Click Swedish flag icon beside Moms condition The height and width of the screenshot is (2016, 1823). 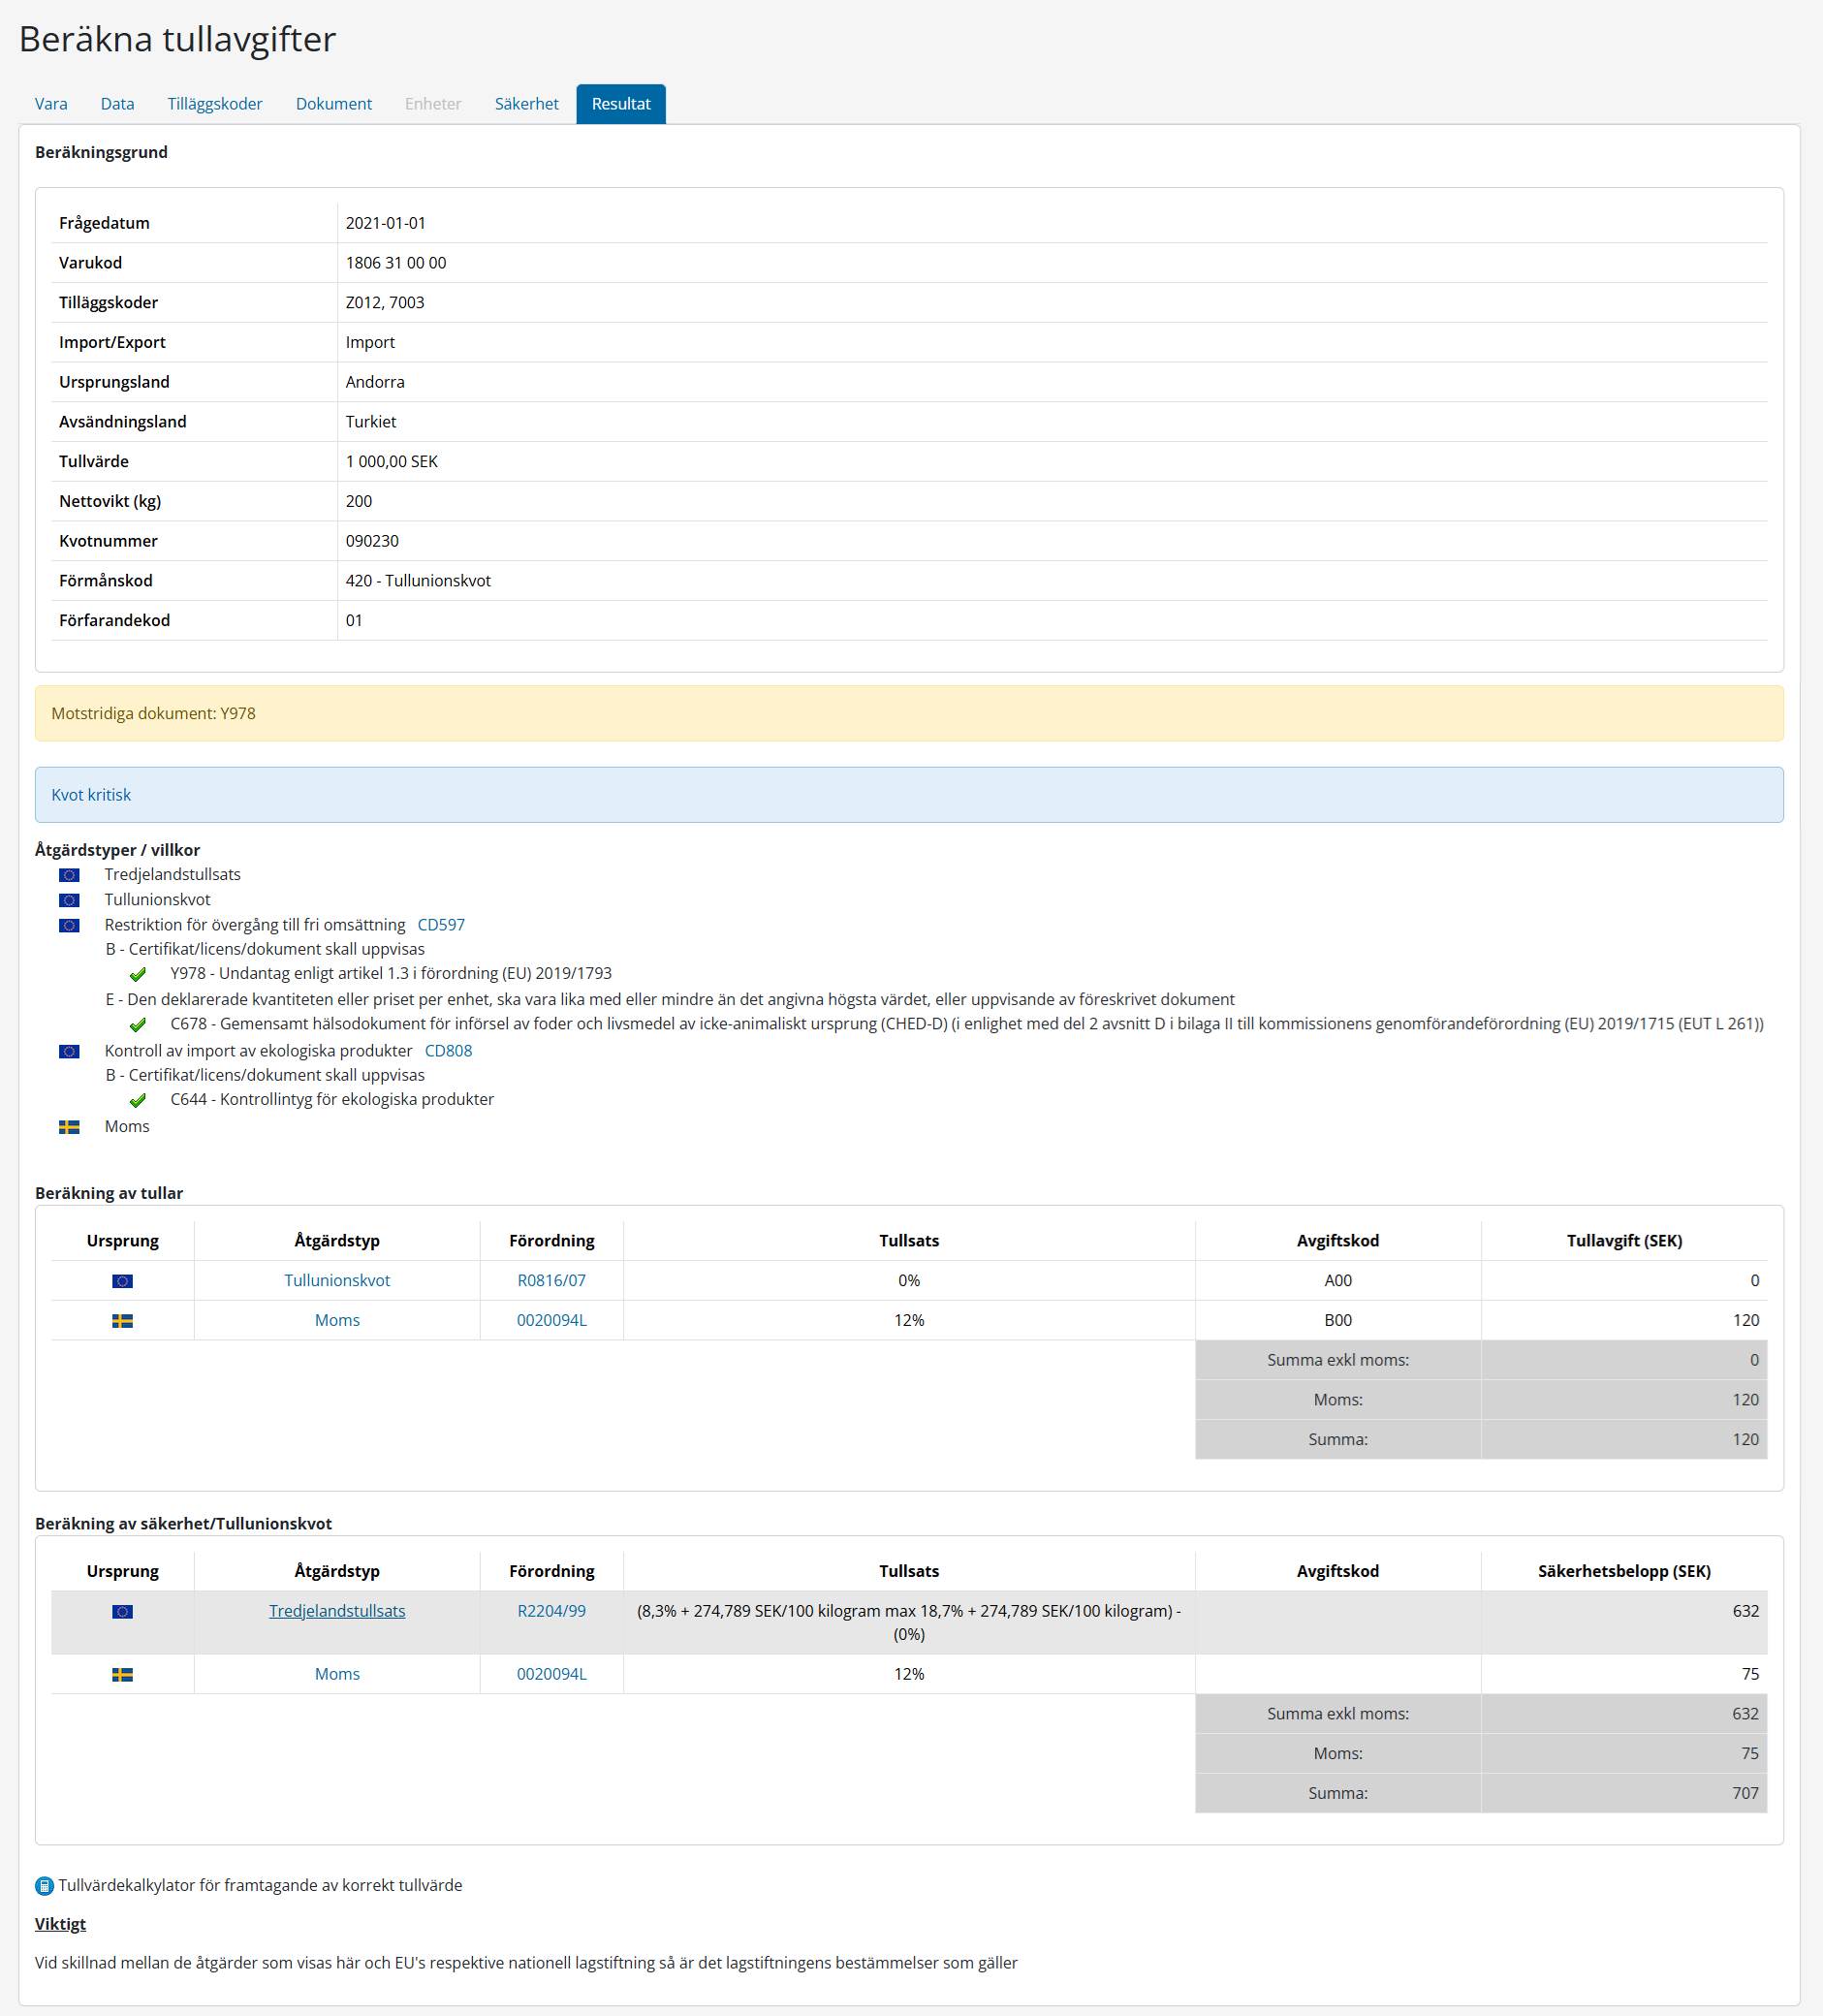[x=69, y=1127]
